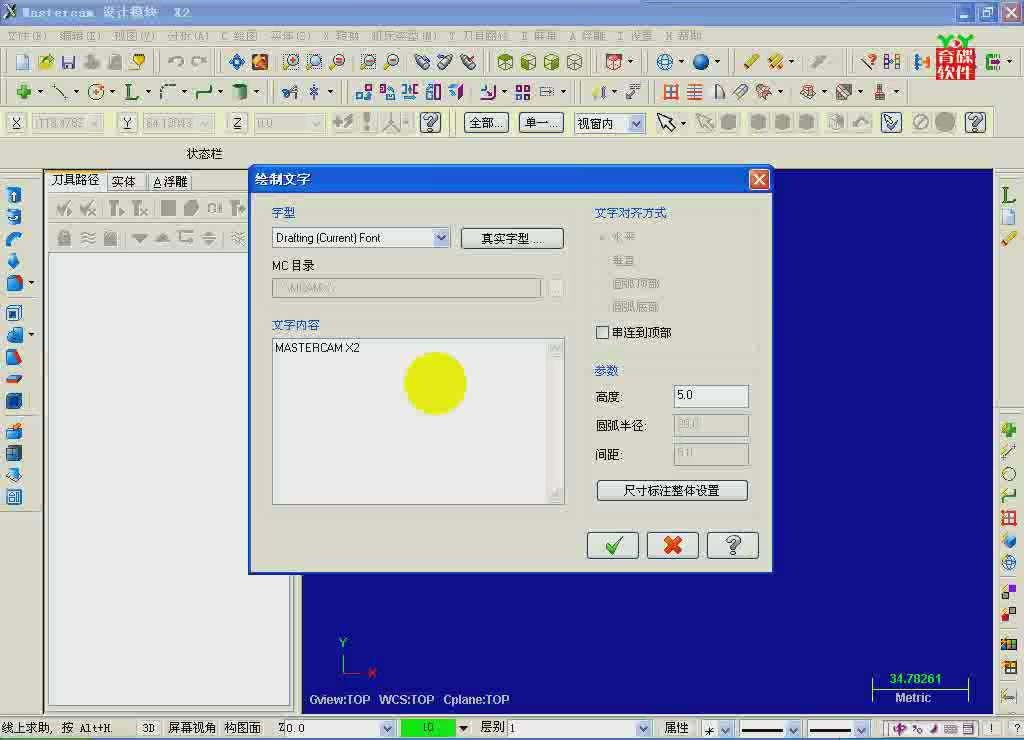Viewport: 1024px width, 740px height.
Task: Open the 字型 Drafting Font dropdown
Action: pyautogui.click(x=441, y=238)
